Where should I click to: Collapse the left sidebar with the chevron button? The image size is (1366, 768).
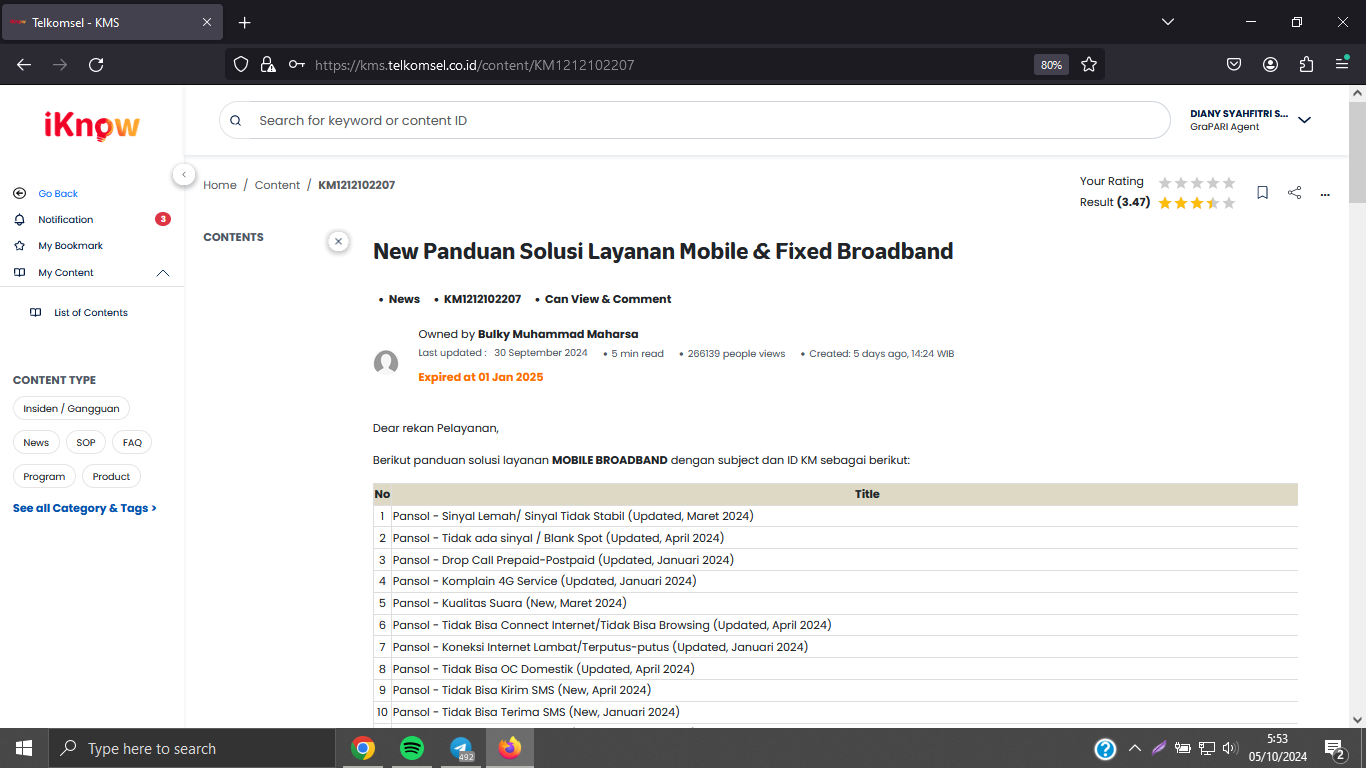(184, 174)
